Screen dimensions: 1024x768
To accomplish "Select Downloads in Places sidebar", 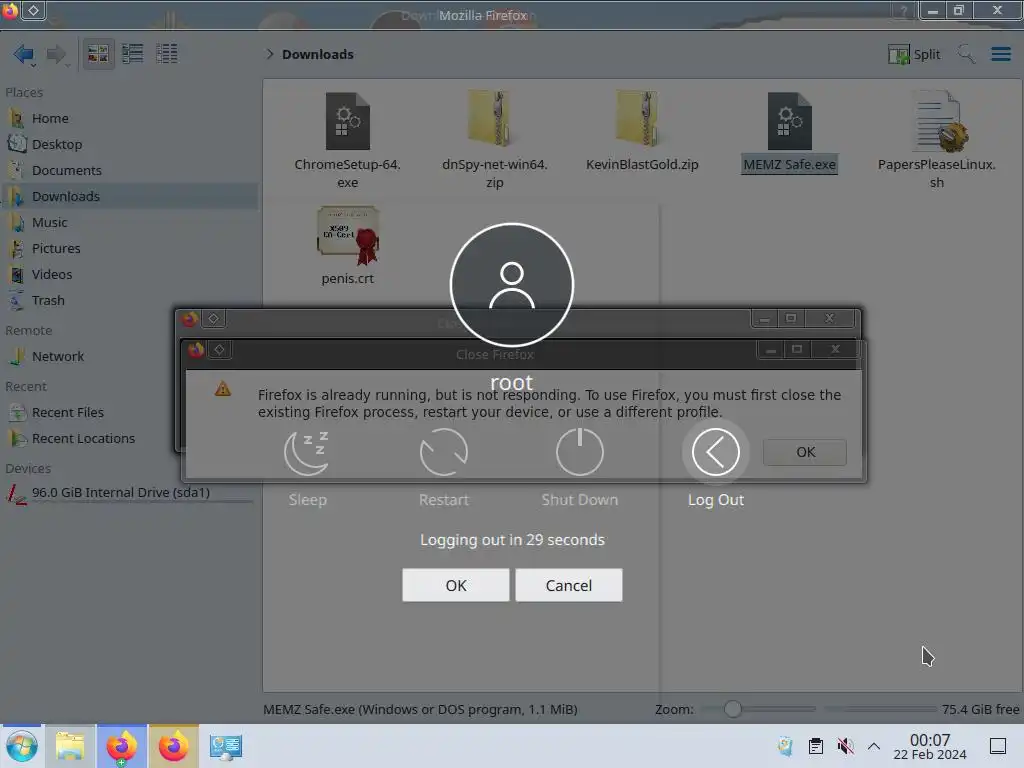I will [129, 197].
